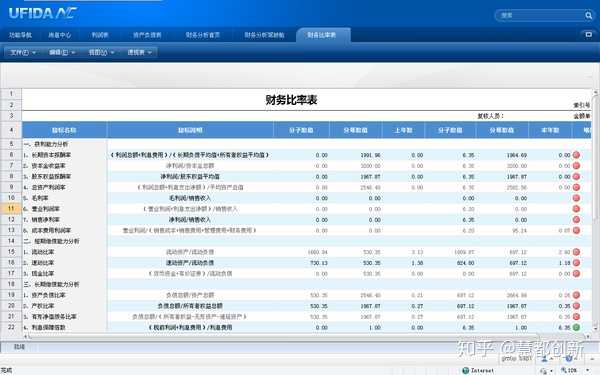Click the UFIDA NC logo
The width and height of the screenshot is (600, 375).
coord(42,14)
